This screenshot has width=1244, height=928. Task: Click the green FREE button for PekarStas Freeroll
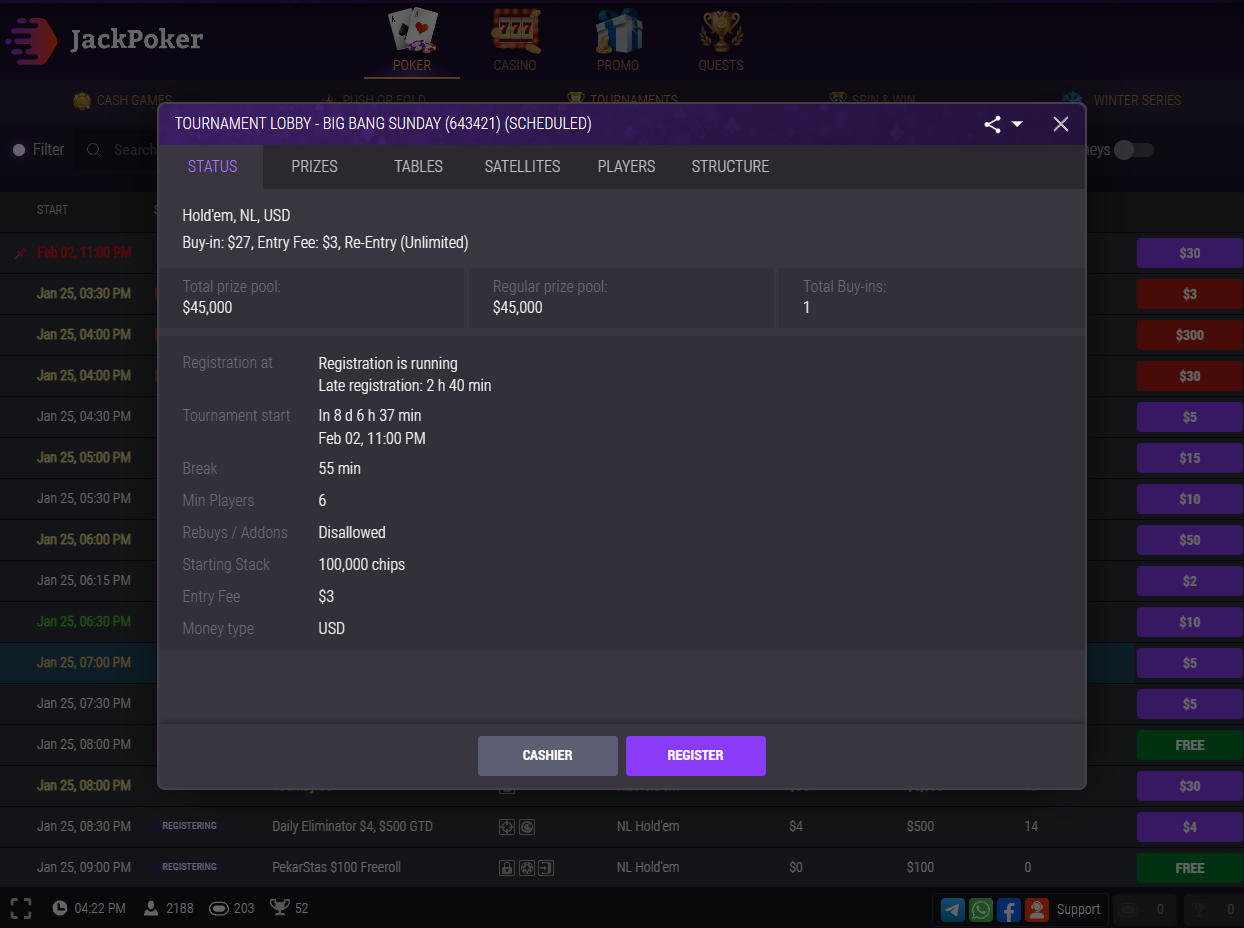(x=1189, y=868)
